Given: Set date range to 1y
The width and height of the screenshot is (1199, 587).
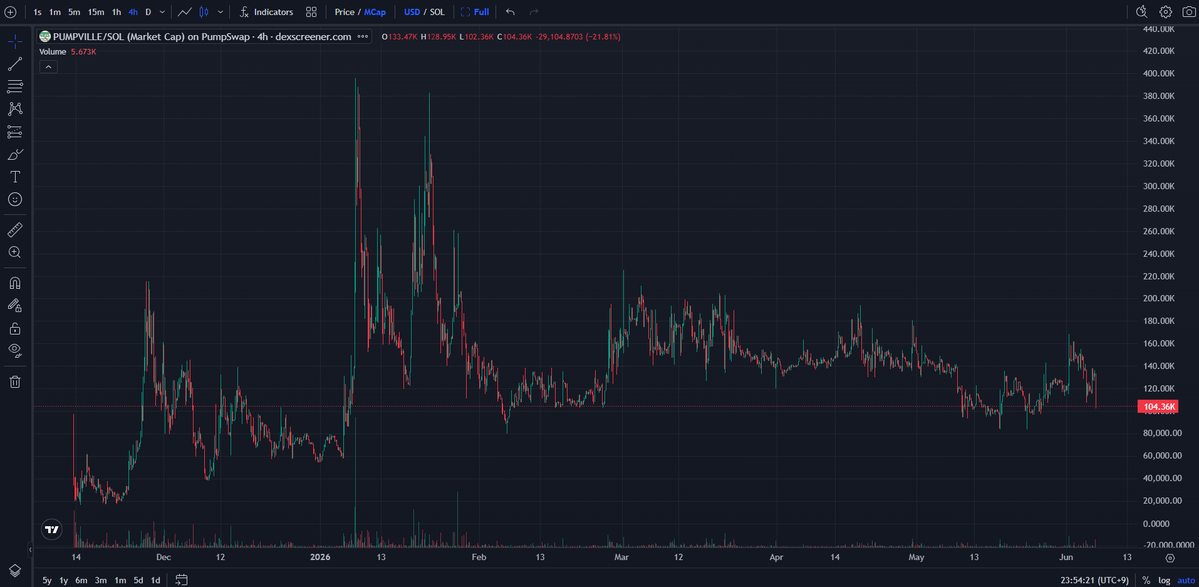Looking at the screenshot, I should (64, 580).
